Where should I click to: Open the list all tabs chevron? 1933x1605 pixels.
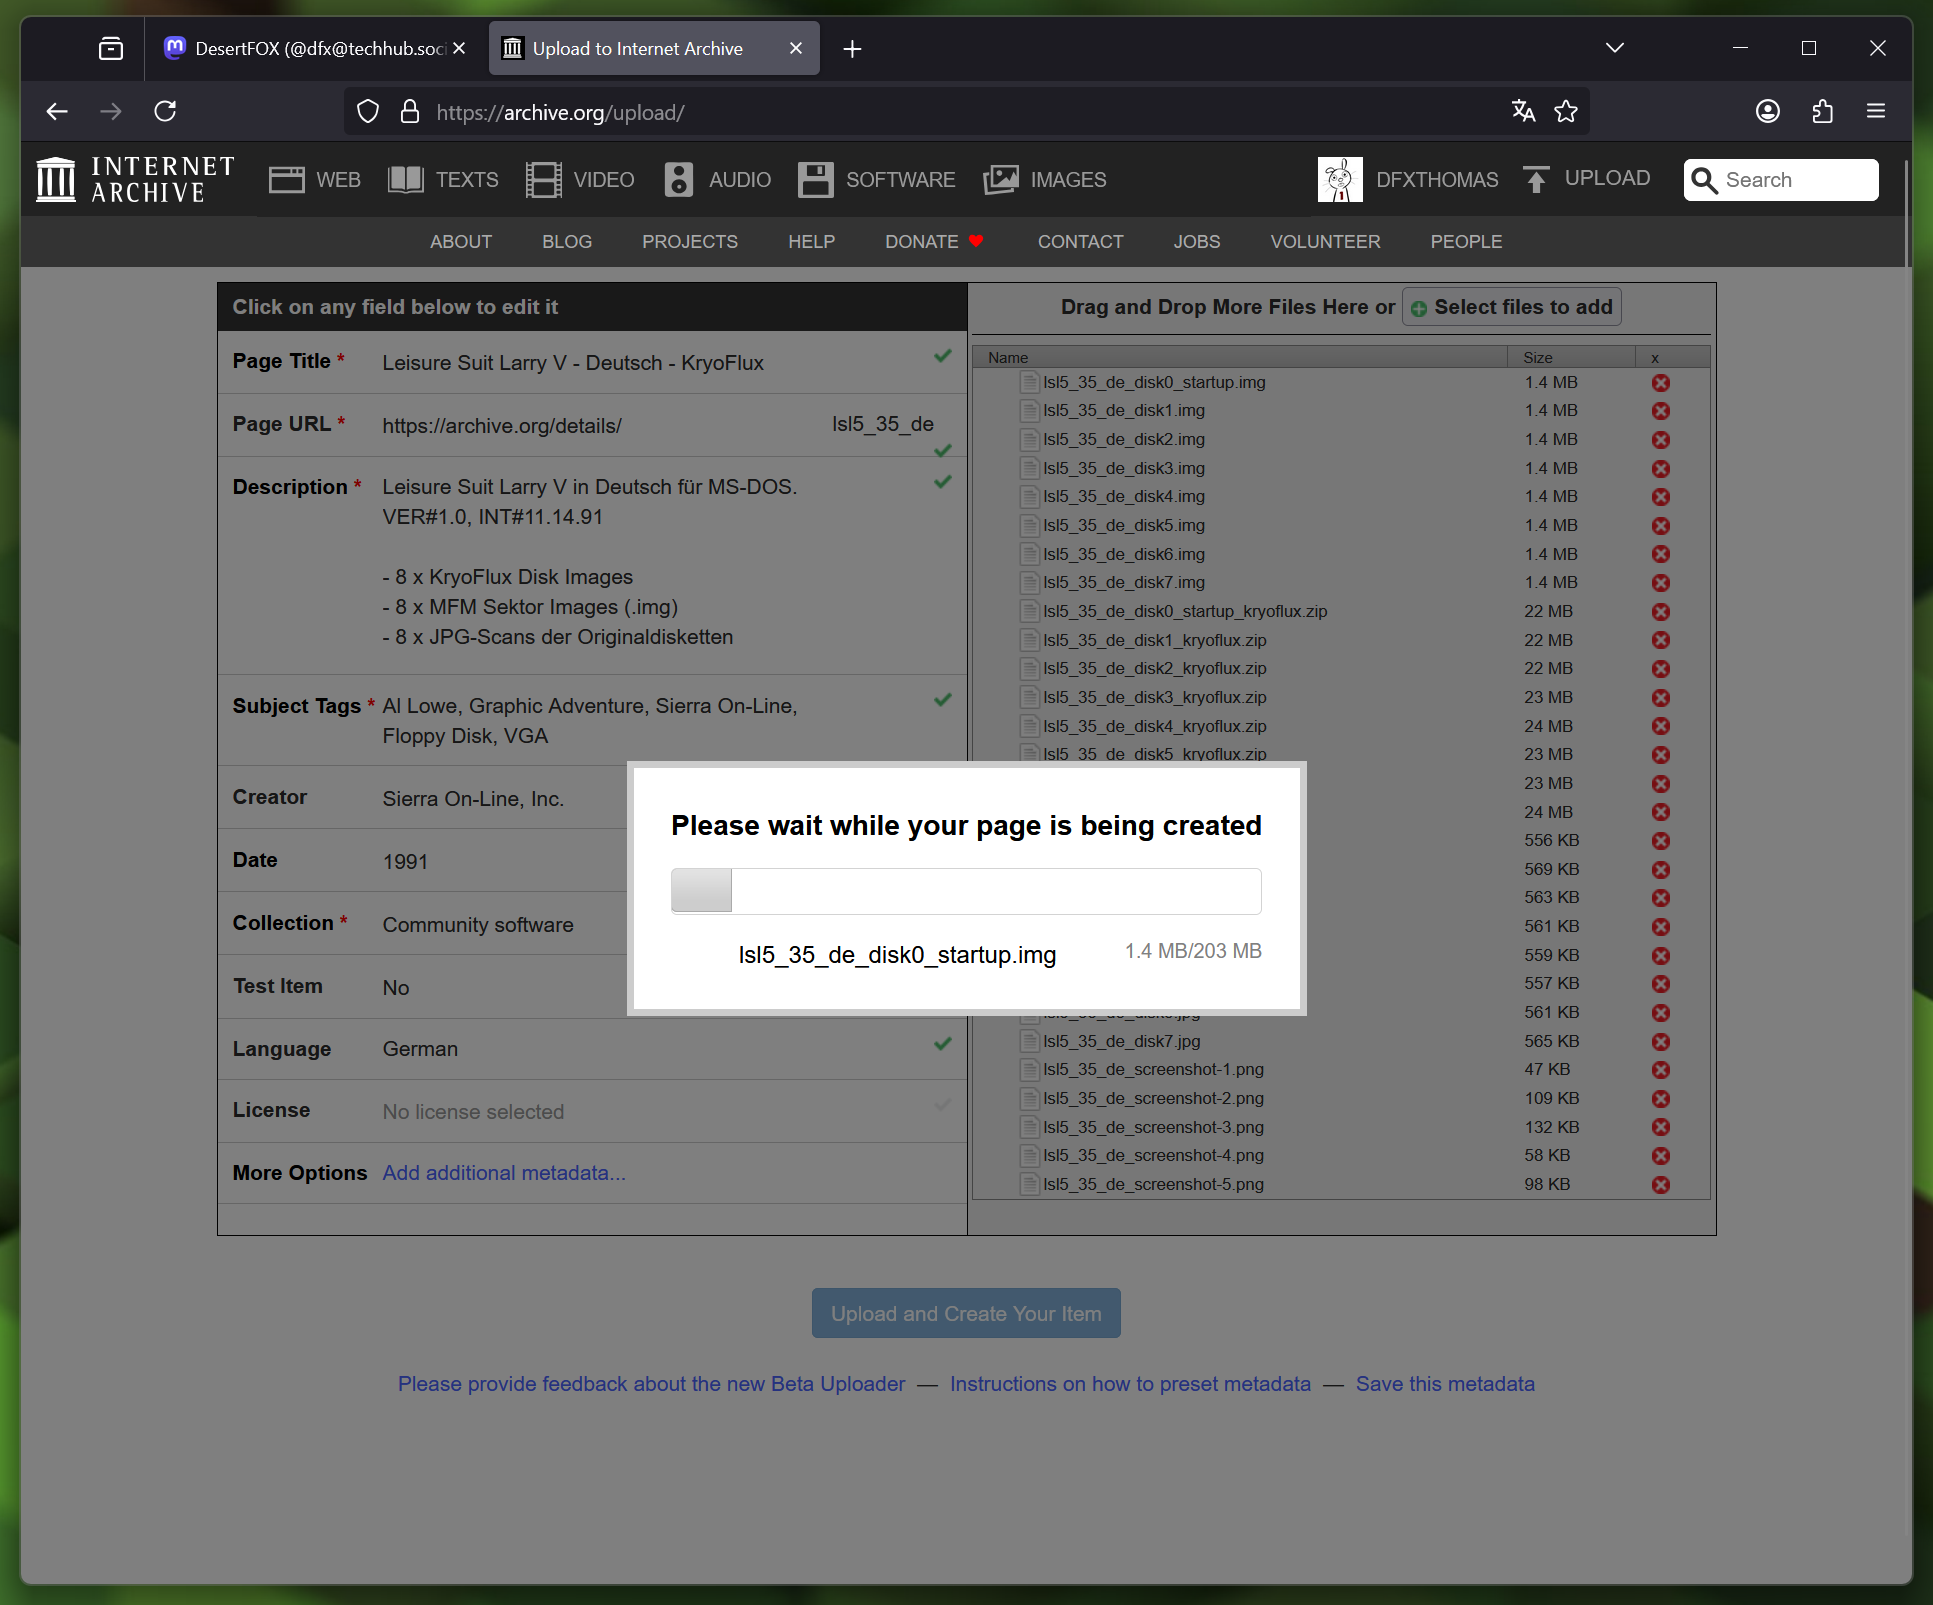tap(1615, 48)
